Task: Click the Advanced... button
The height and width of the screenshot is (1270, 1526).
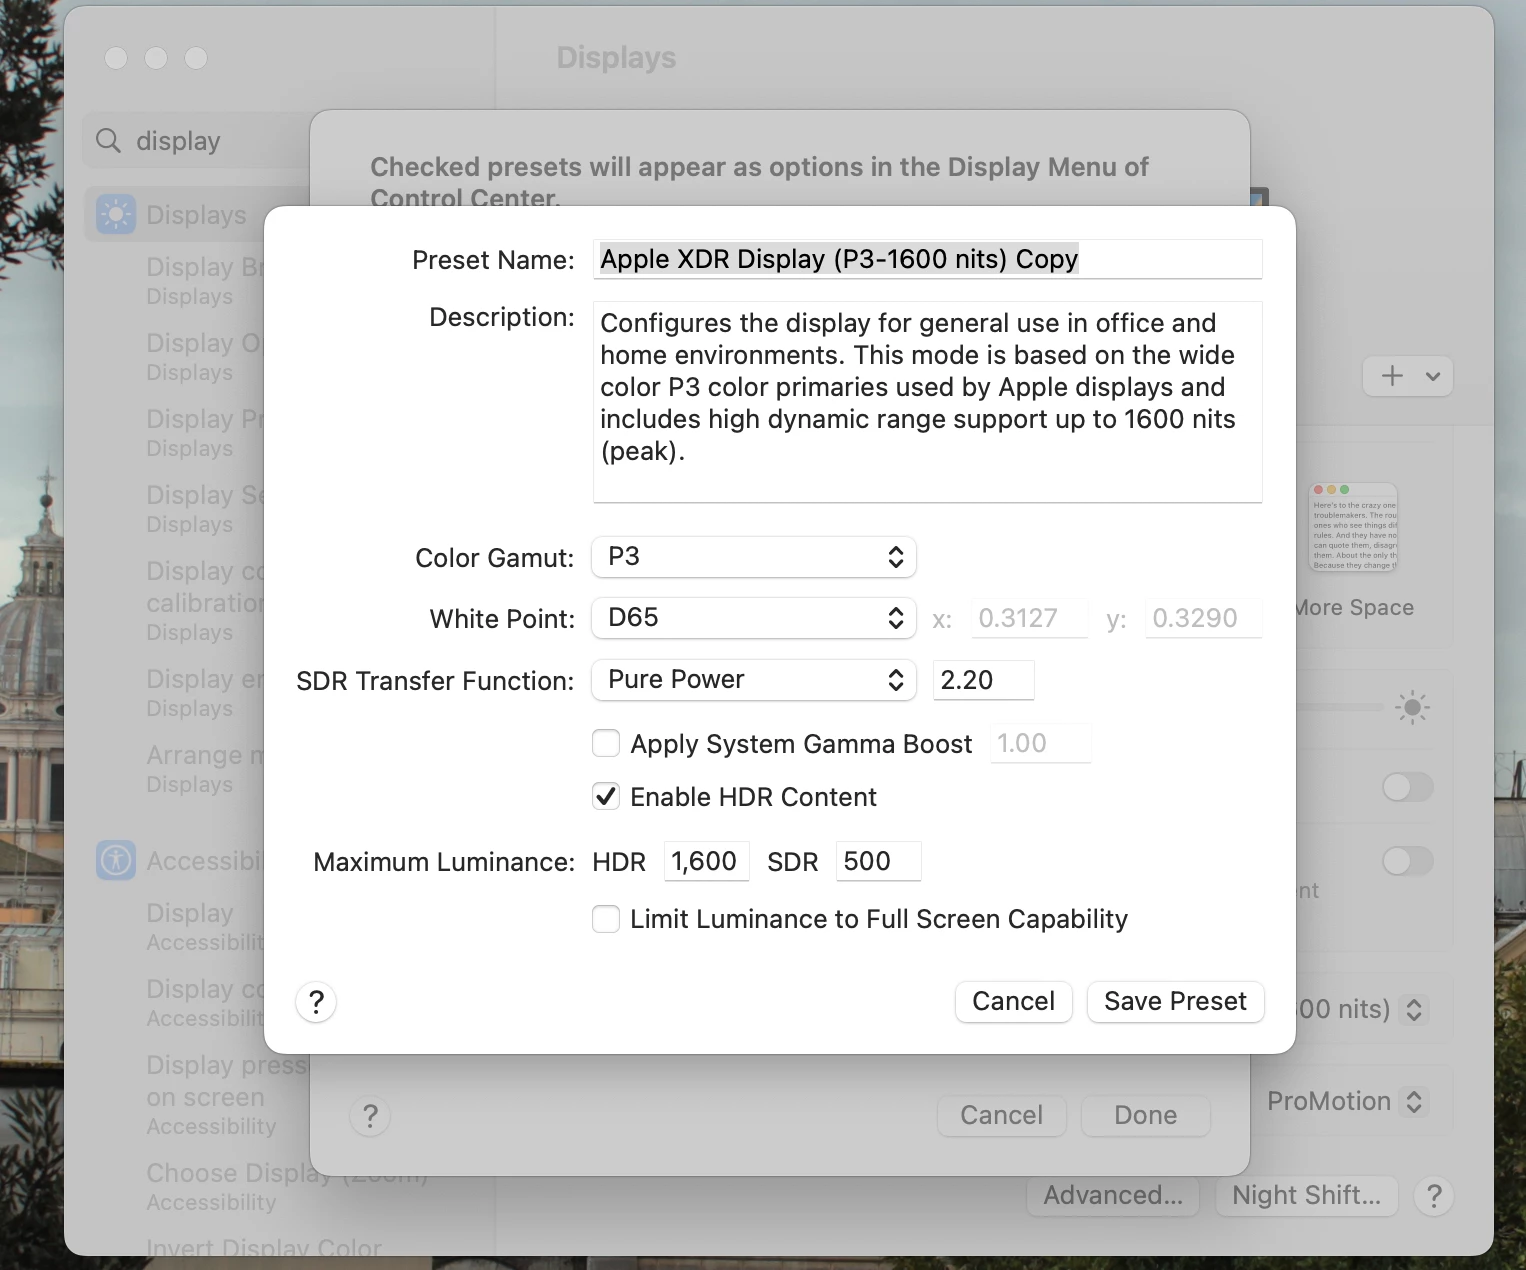Action: tap(1113, 1196)
